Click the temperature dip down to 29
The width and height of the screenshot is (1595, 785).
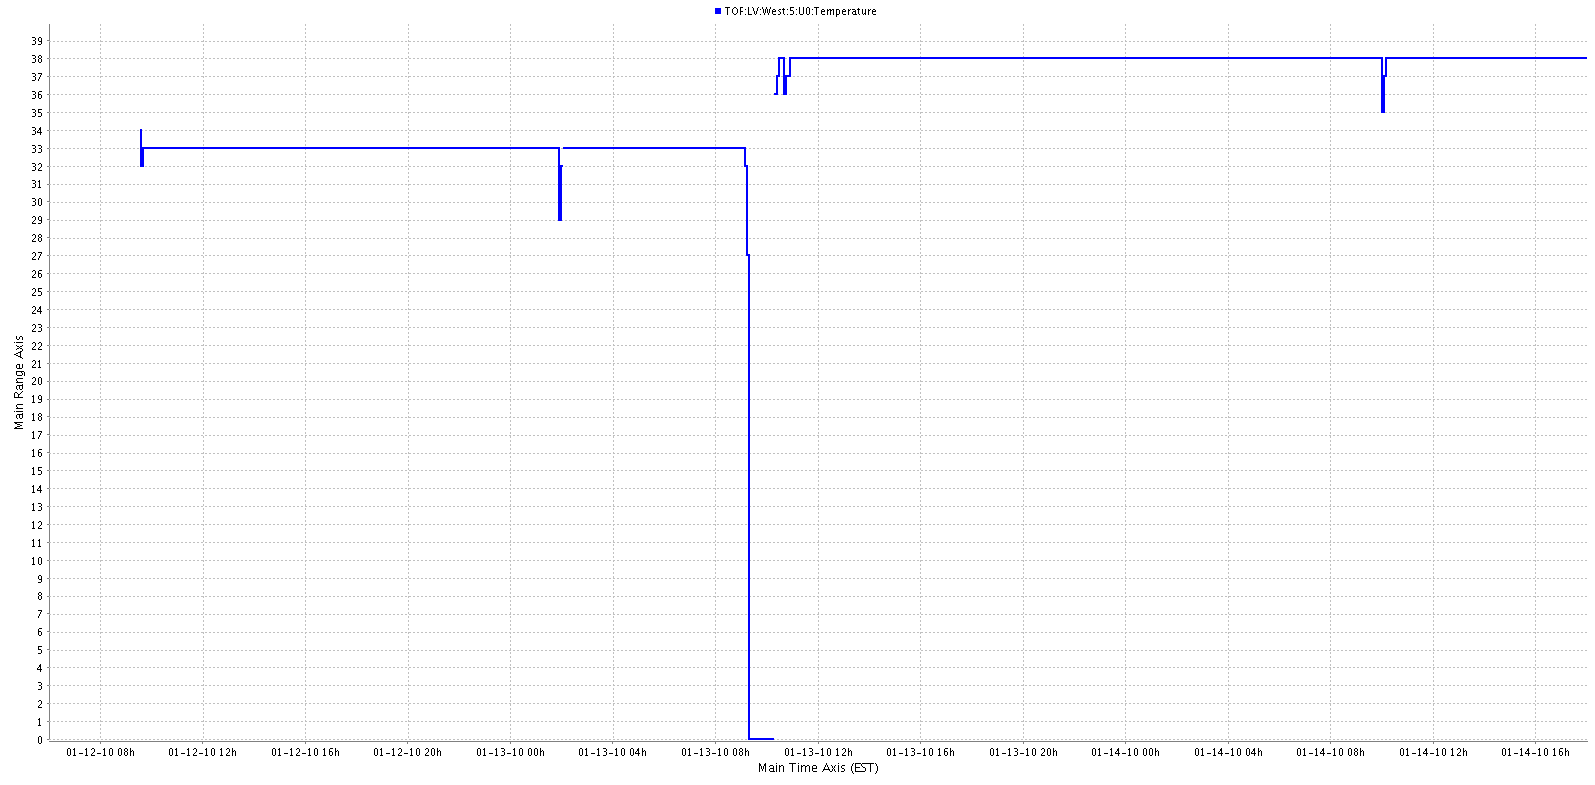[x=560, y=185]
